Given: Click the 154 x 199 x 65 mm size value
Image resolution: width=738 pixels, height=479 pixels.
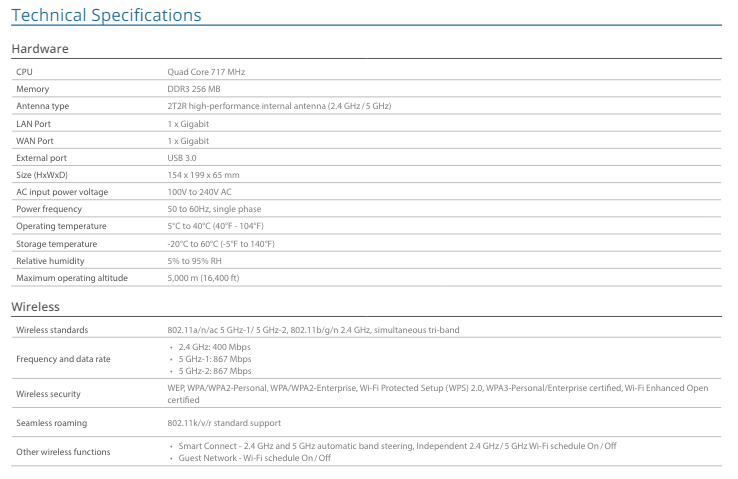Looking at the screenshot, I should pos(203,175).
